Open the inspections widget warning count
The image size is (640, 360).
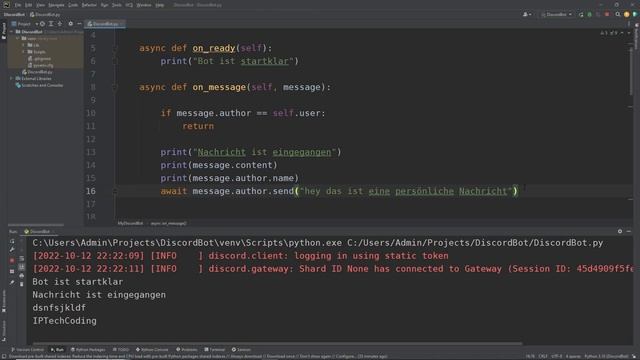pyautogui.click(x=610, y=33)
